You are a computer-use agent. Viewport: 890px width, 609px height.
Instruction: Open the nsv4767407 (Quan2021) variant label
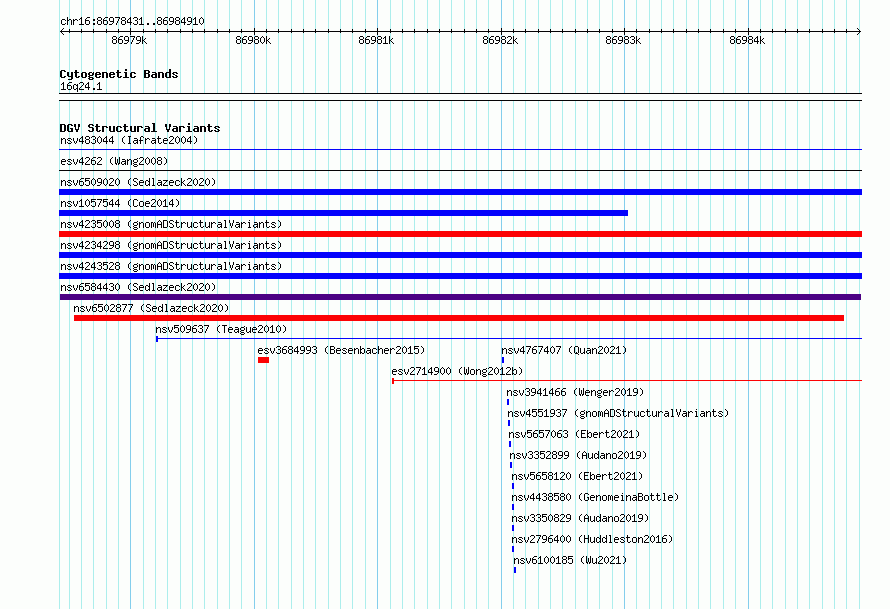tap(564, 350)
